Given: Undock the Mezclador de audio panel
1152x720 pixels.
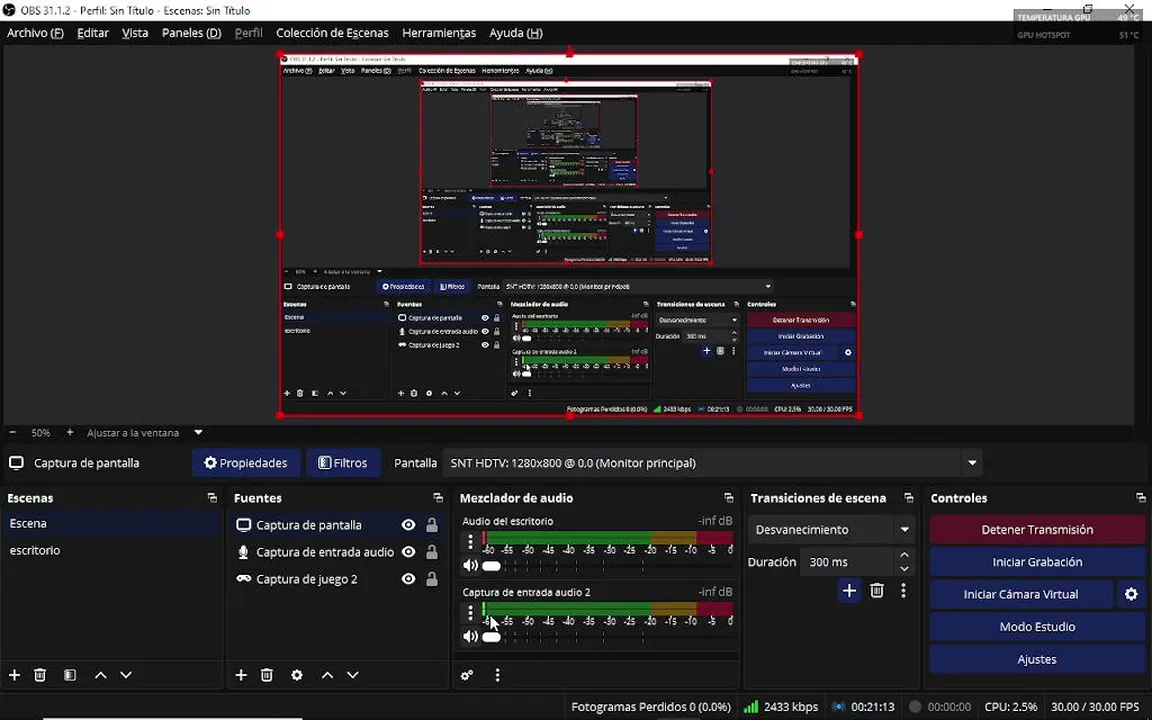Looking at the screenshot, I should 729,498.
